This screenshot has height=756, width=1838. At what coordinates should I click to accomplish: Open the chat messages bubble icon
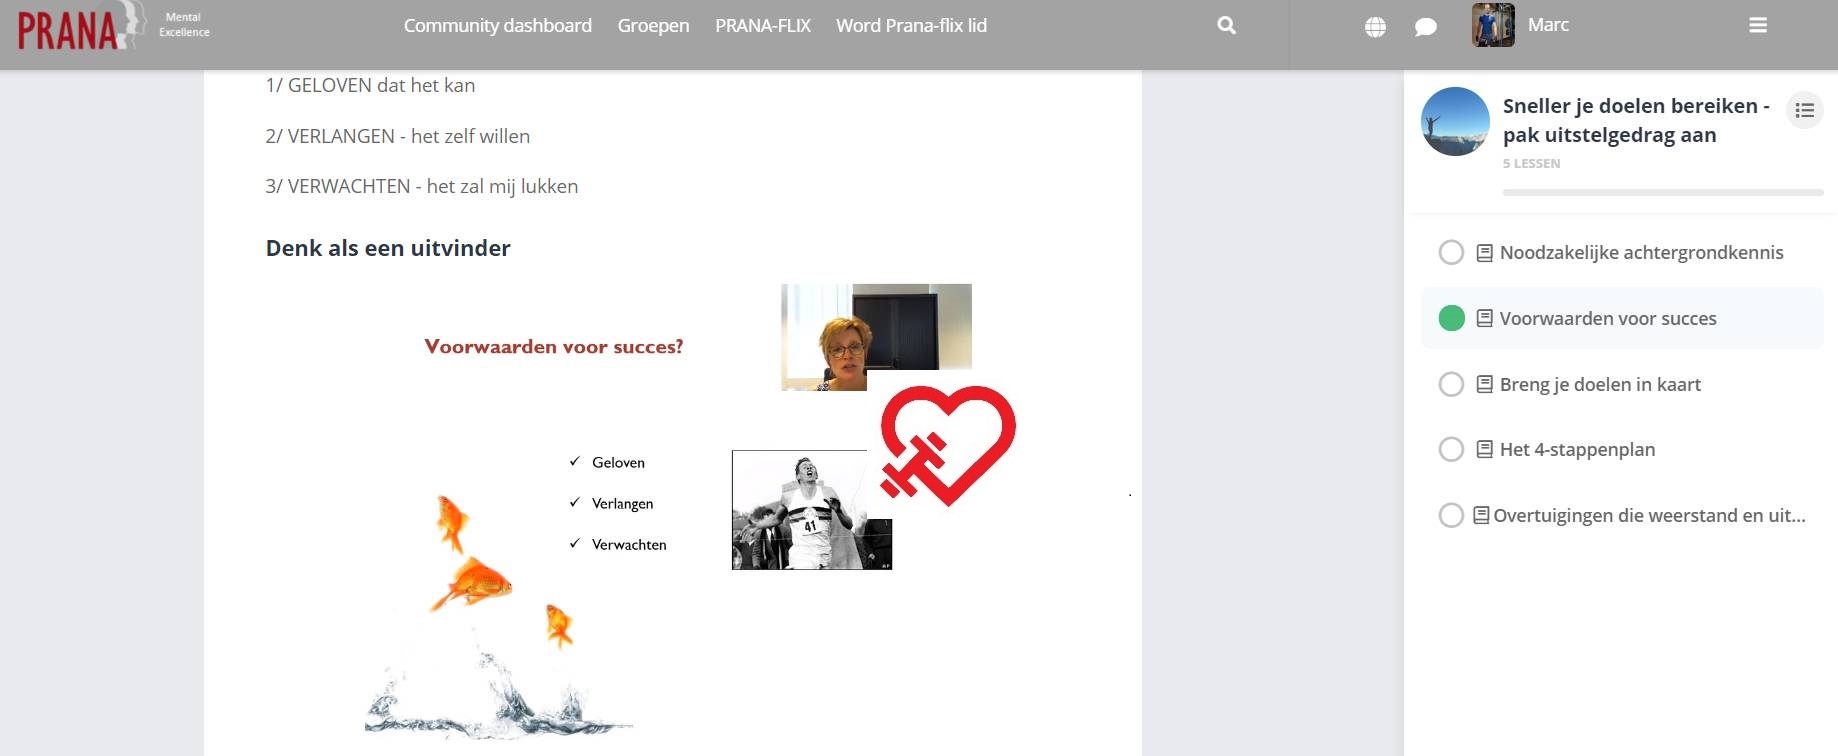point(1425,27)
